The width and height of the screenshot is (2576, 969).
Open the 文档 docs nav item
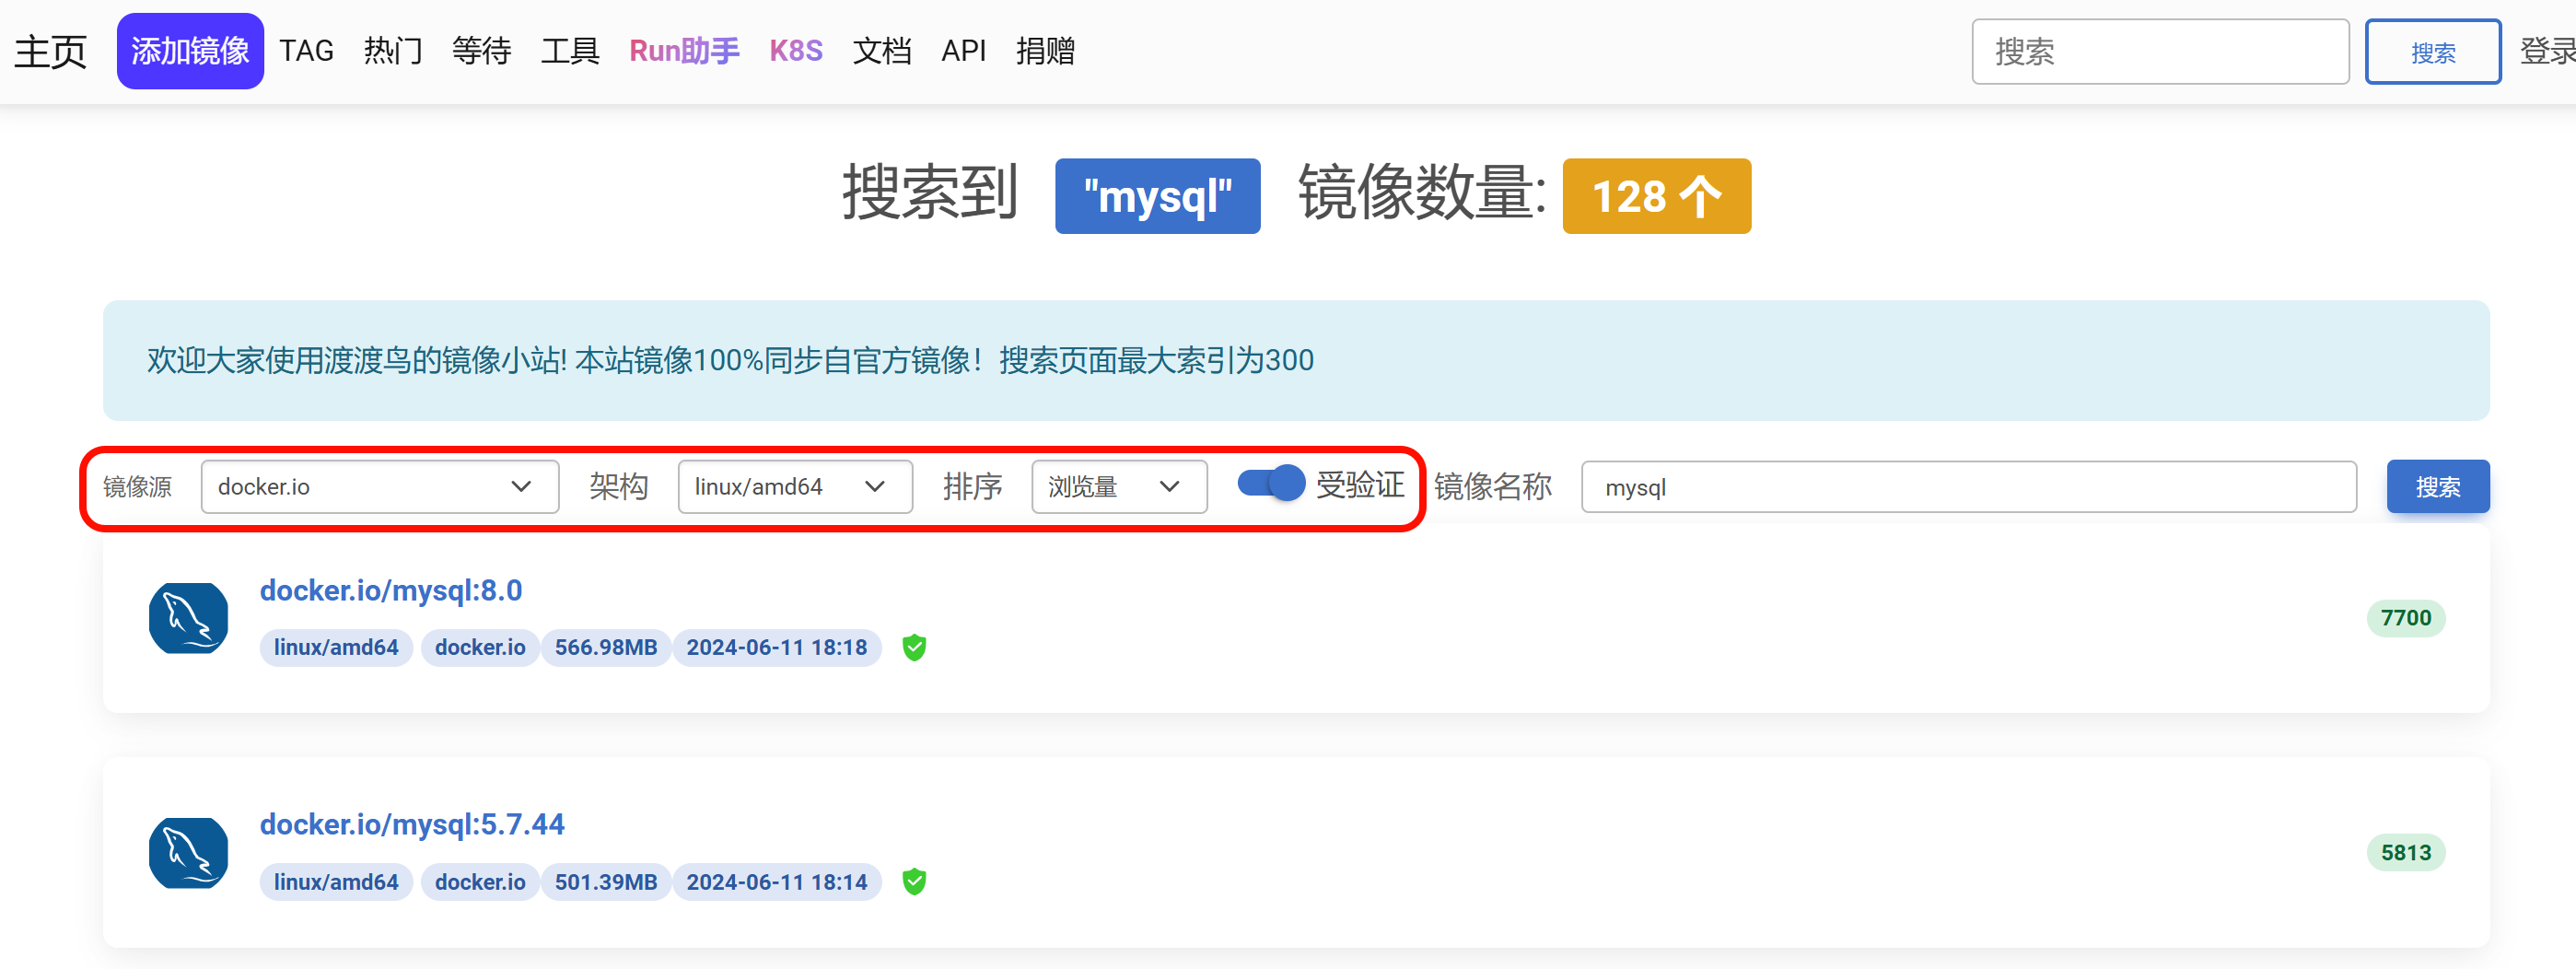pos(882,51)
